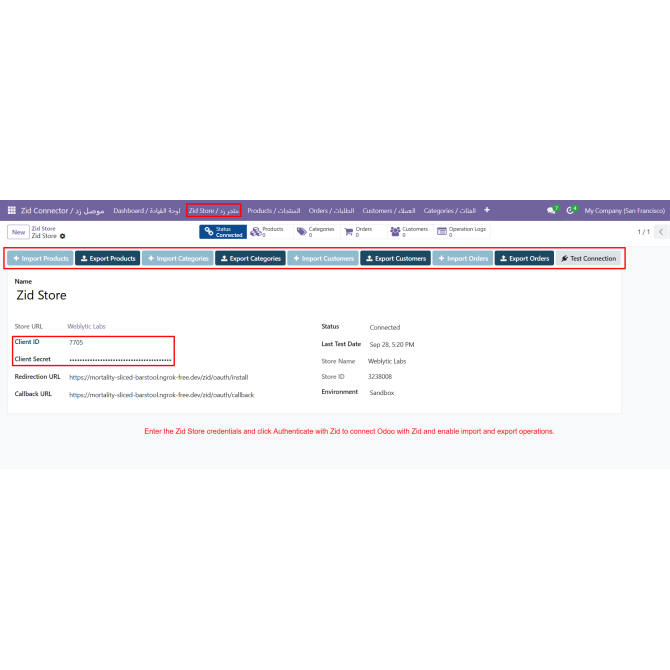Open the Categories tag stat button
Image resolution: width=670 pixels, height=670 pixels.
pyautogui.click(x=317, y=232)
